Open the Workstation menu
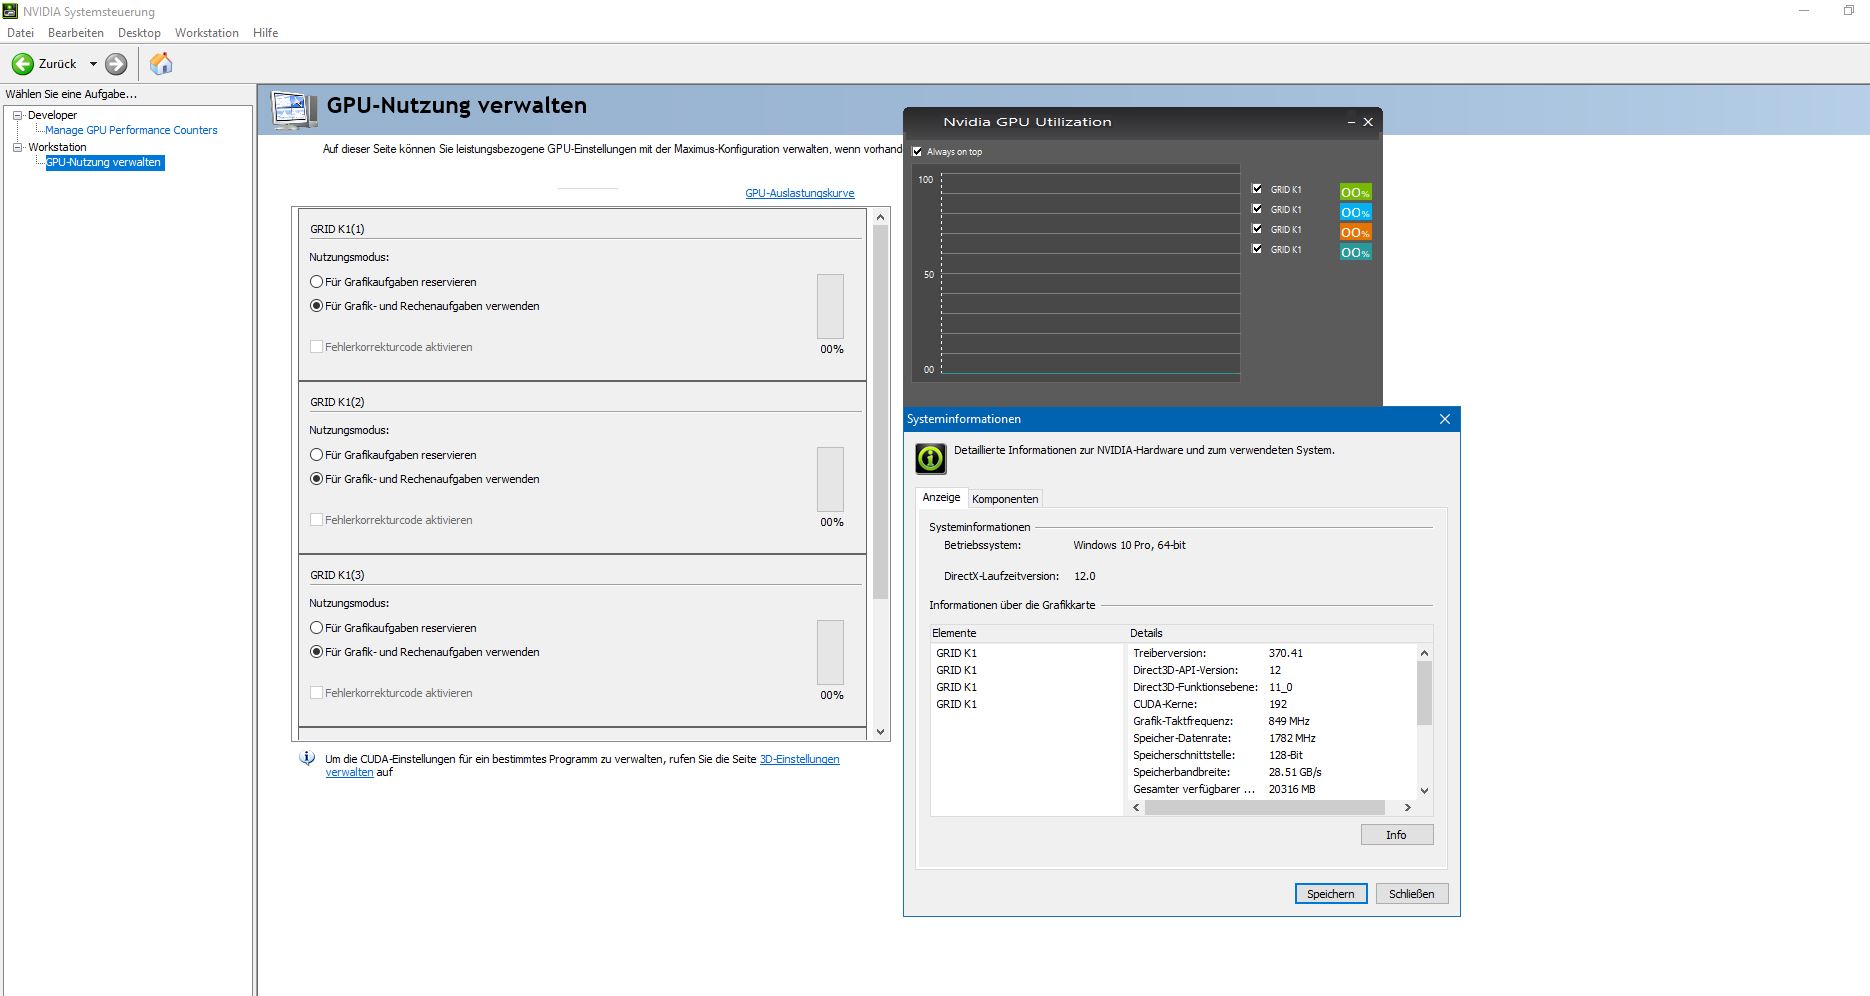Image resolution: width=1870 pixels, height=996 pixels. (206, 32)
